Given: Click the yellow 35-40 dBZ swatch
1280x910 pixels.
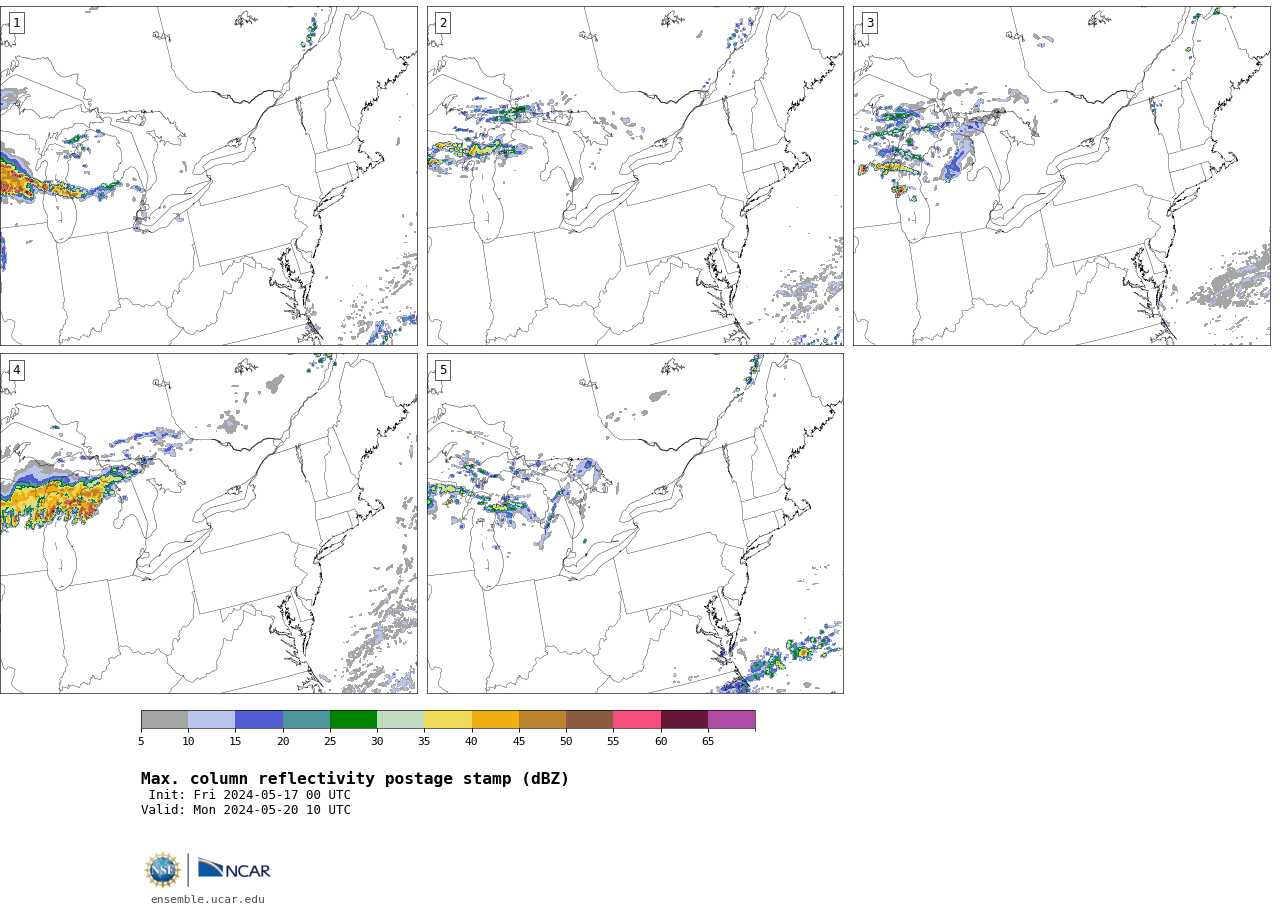Looking at the screenshot, I should [448, 720].
